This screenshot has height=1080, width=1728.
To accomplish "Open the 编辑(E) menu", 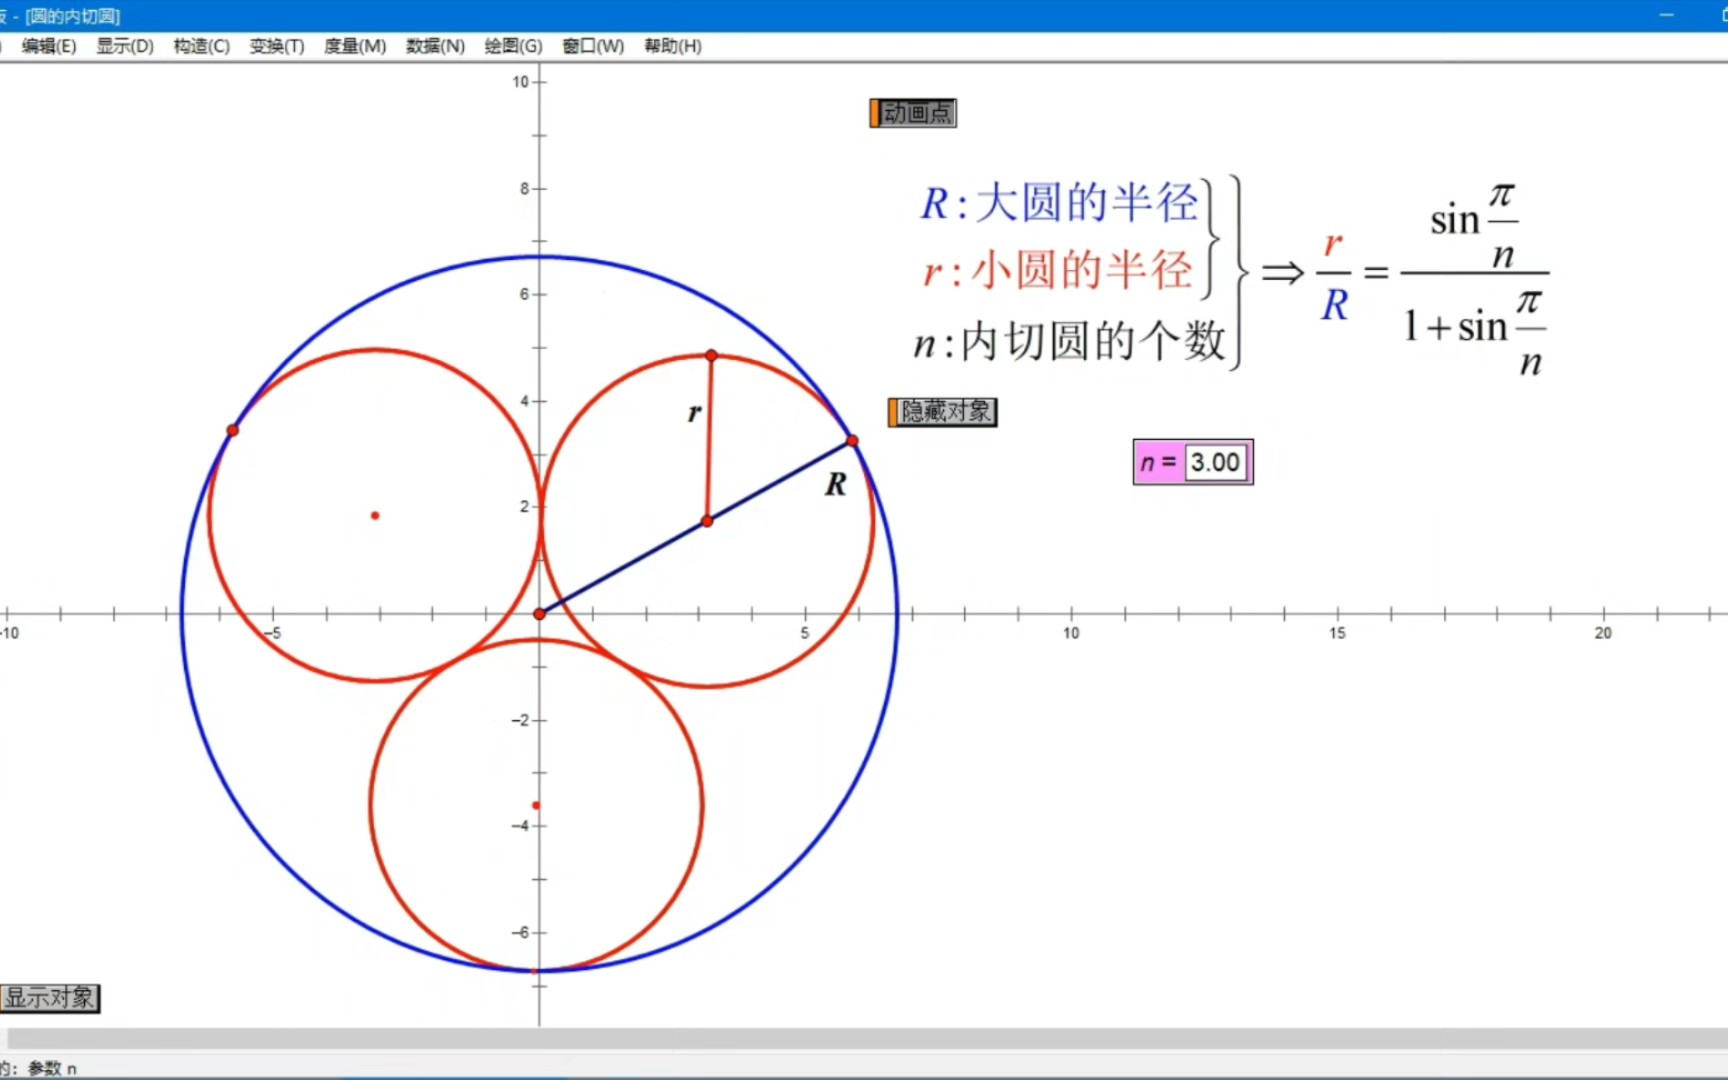I will [49, 46].
